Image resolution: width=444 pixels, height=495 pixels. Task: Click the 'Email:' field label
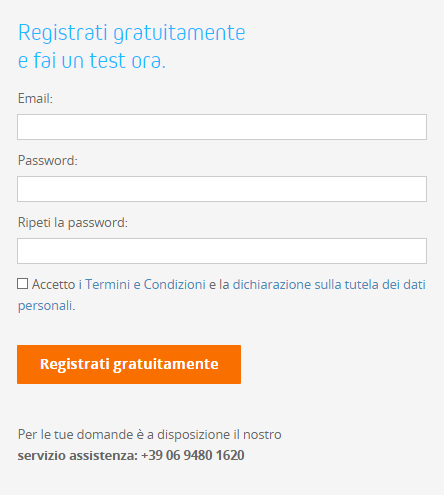click(35, 99)
